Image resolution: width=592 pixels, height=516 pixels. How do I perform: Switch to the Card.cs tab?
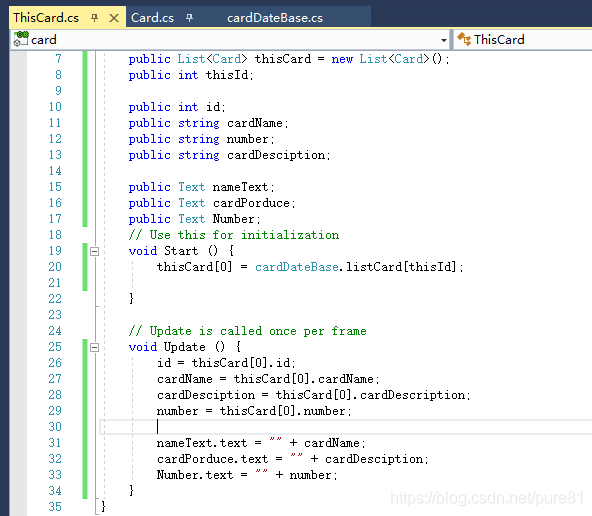[x=153, y=18]
